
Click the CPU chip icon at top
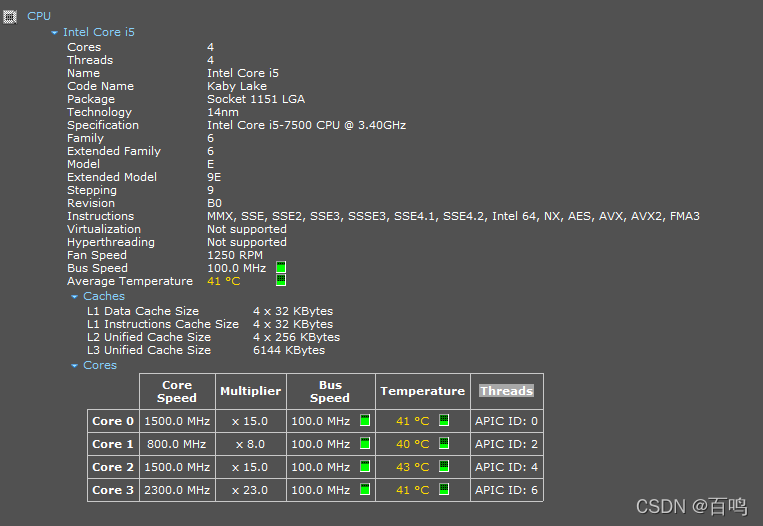click(x=10, y=17)
